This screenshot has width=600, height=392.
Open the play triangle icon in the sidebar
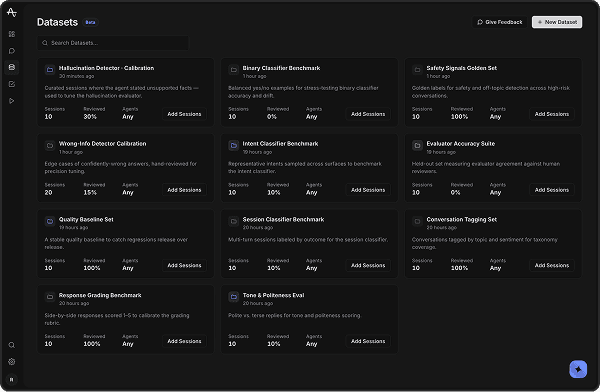[12, 101]
